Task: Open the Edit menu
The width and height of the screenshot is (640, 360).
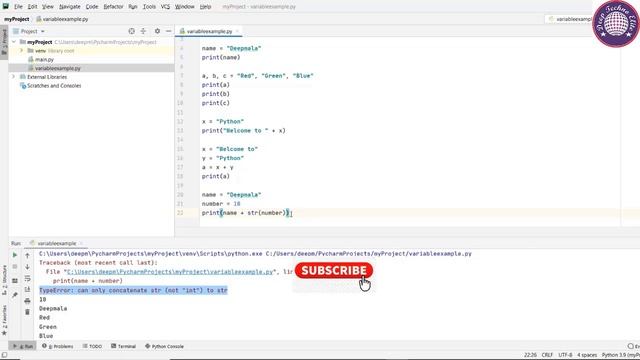Action: click(x=32, y=7)
